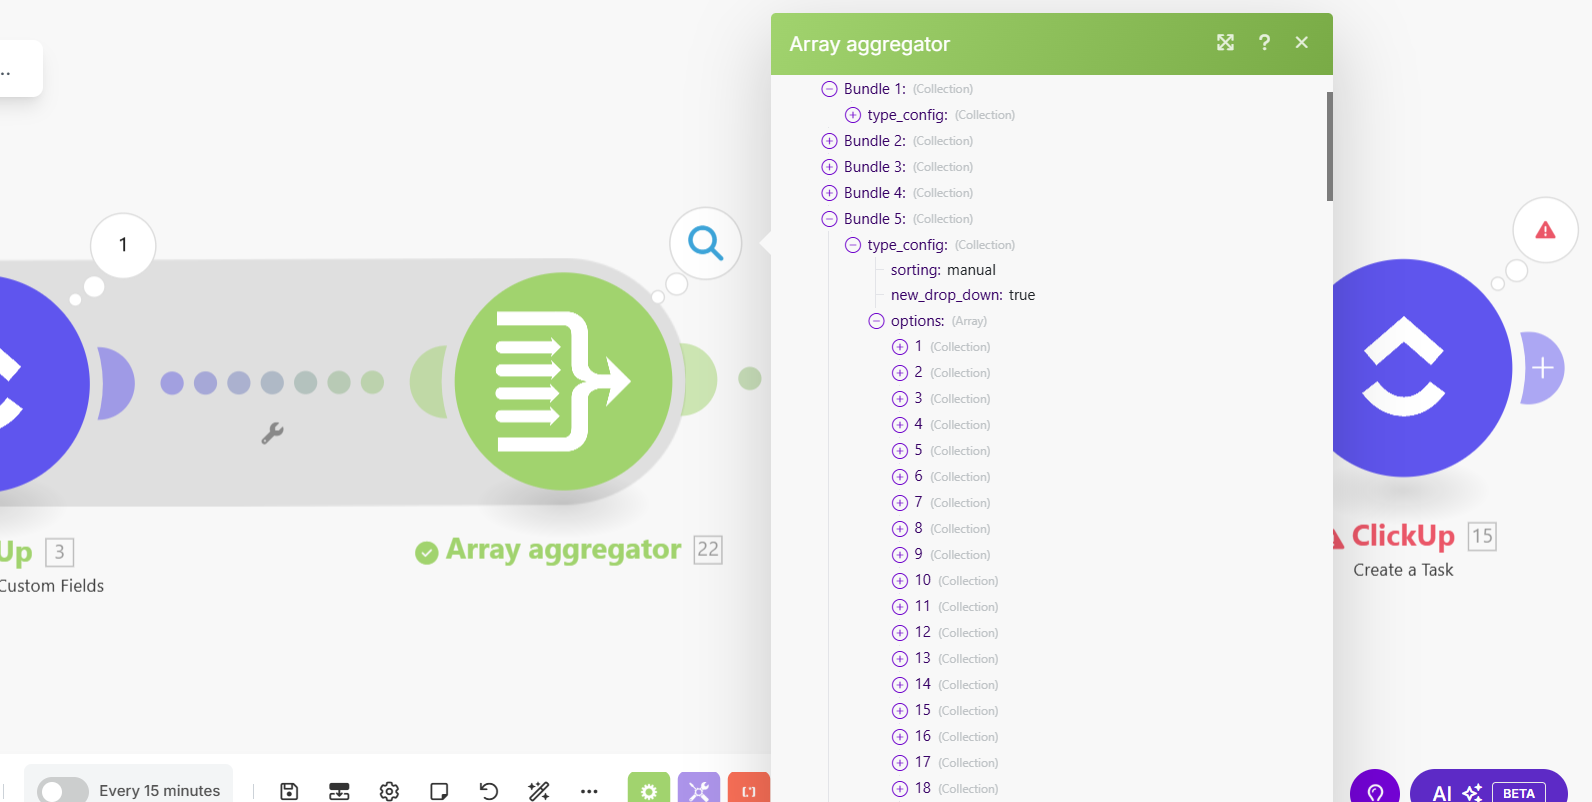1592x802 pixels.
Task: Expand Bundle 3 collection
Action: [x=829, y=167]
